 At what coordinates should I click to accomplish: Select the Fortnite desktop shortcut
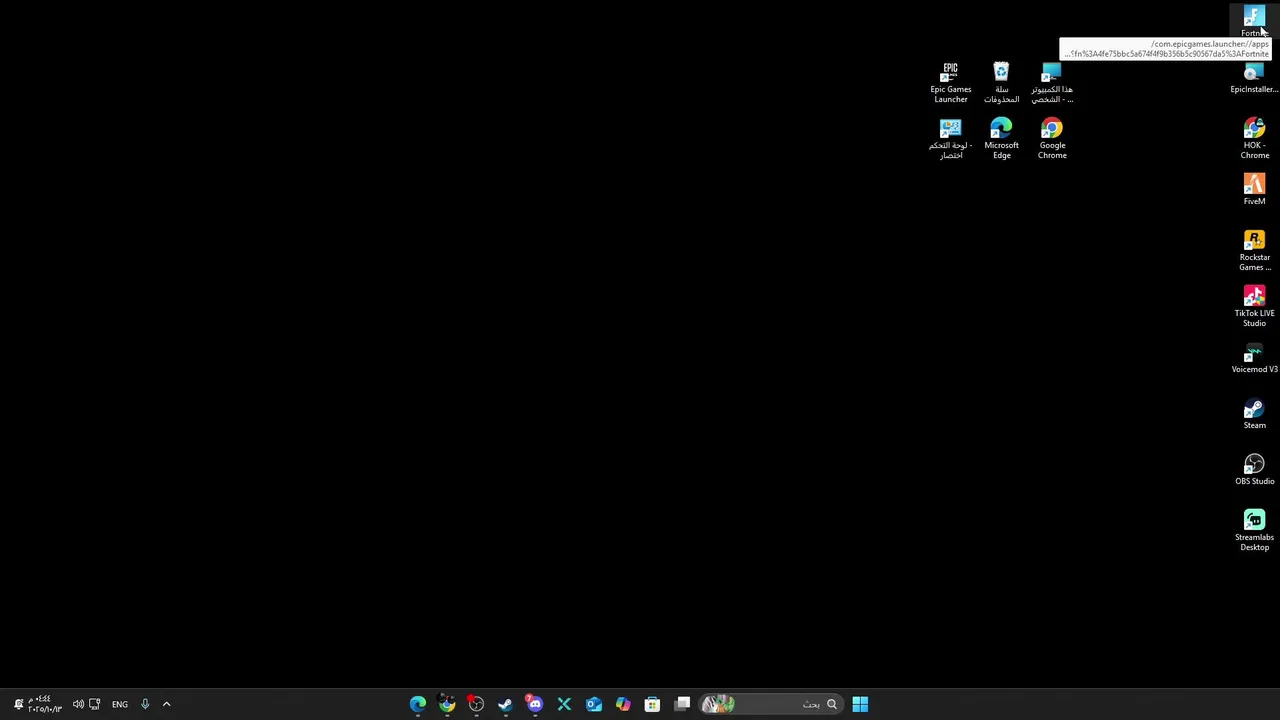tap(1254, 21)
